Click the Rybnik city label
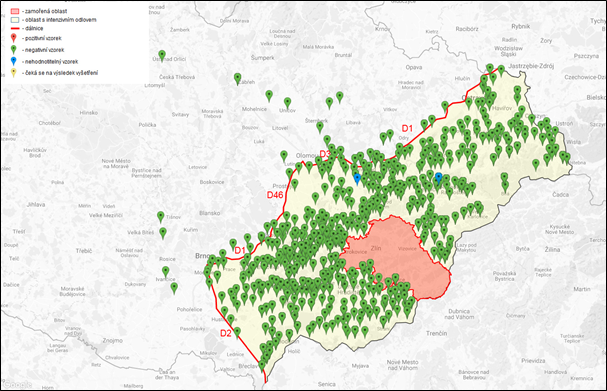 coord(521,26)
